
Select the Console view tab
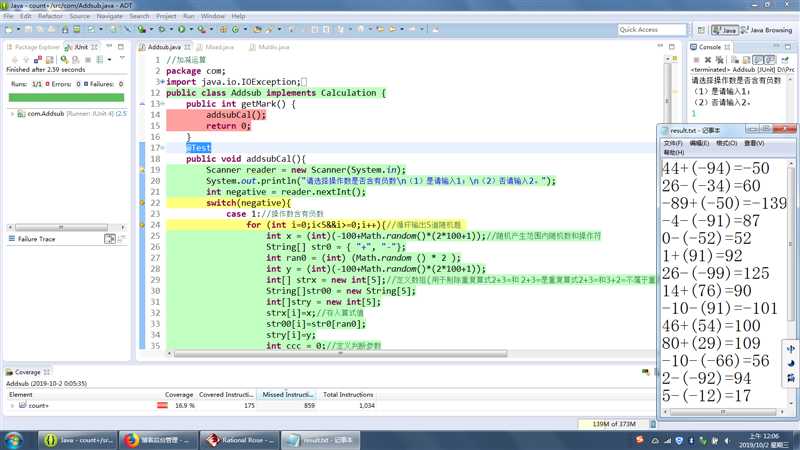coord(709,47)
